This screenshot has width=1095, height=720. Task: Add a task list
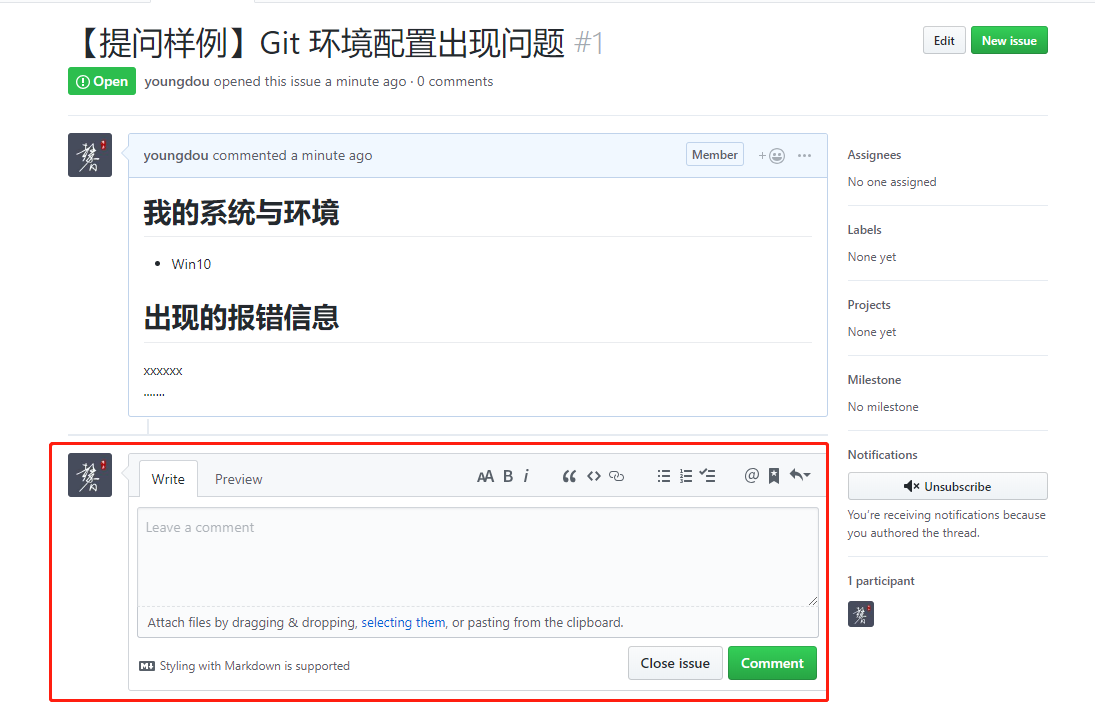pos(707,476)
